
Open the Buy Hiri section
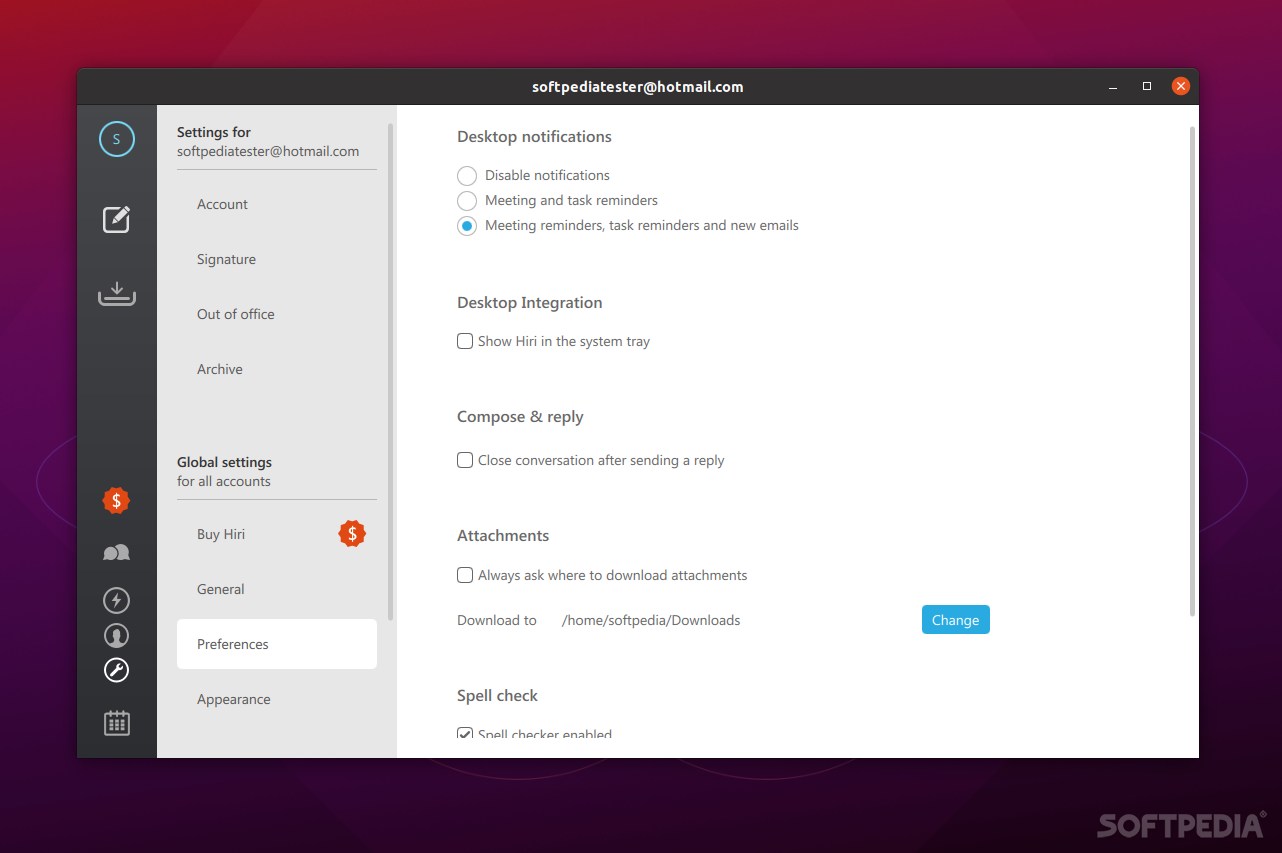(x=277, y=534)
